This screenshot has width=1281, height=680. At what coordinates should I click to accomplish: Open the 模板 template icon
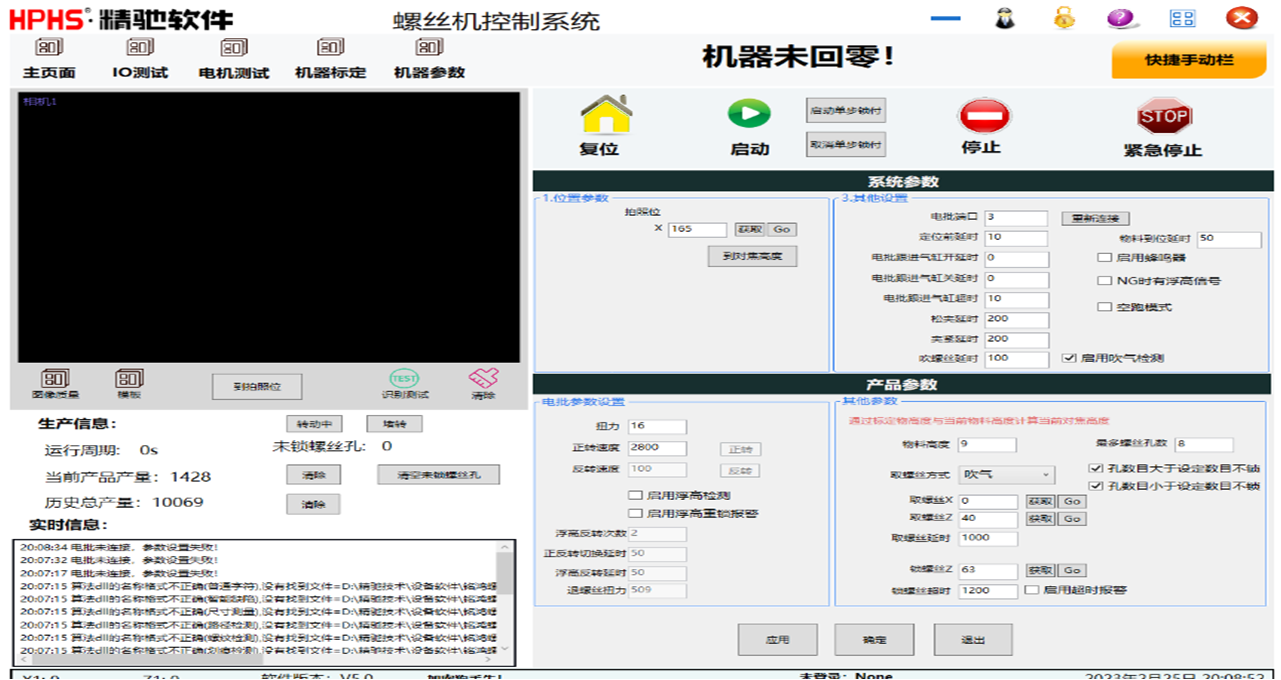(x=130, y=379)
